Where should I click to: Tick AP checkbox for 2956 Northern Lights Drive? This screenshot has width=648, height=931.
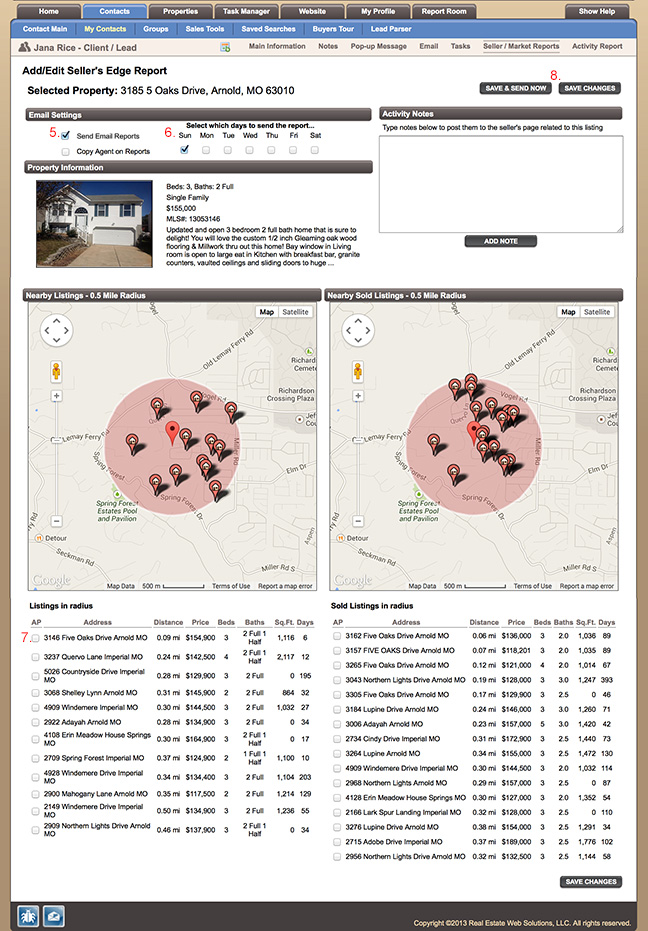click(337, 857)
